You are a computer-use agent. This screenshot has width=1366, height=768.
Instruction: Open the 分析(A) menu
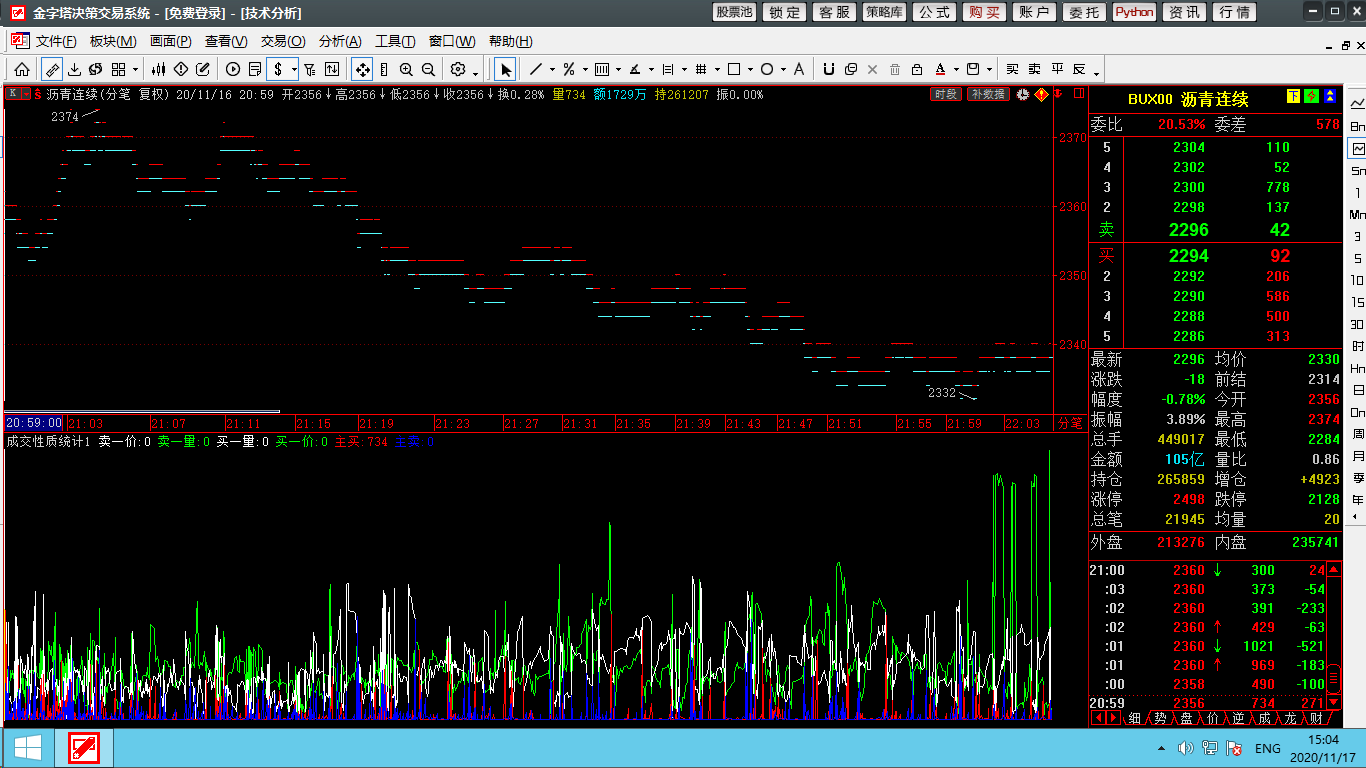[340, 41]
